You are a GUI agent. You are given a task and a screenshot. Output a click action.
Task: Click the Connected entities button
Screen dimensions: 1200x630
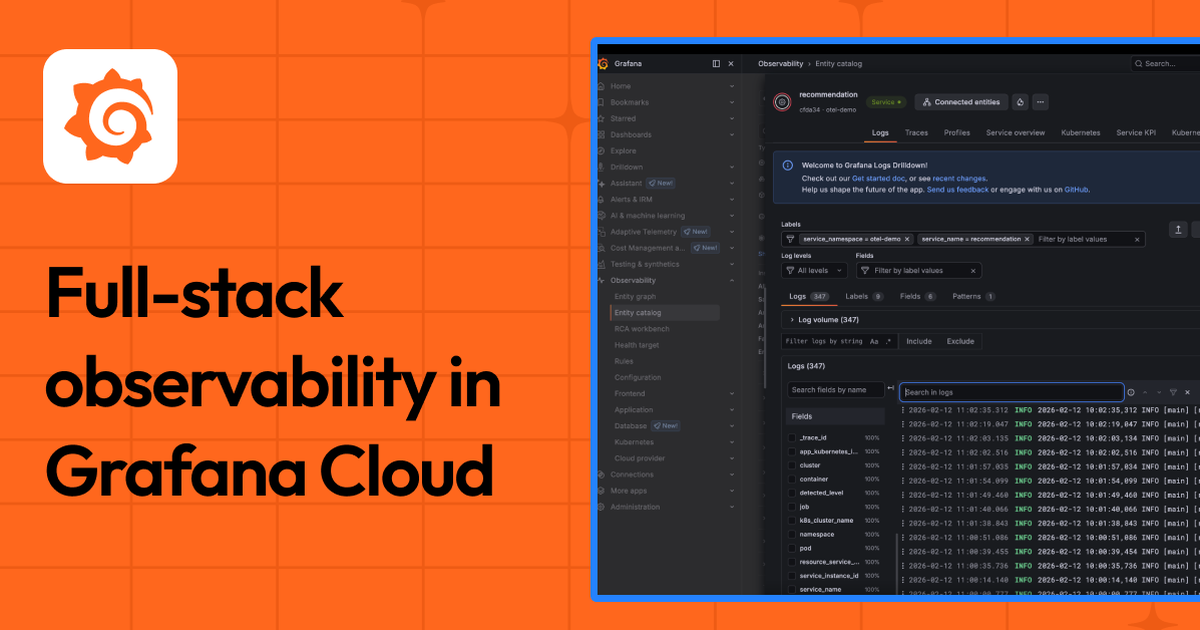pos(961,102)
